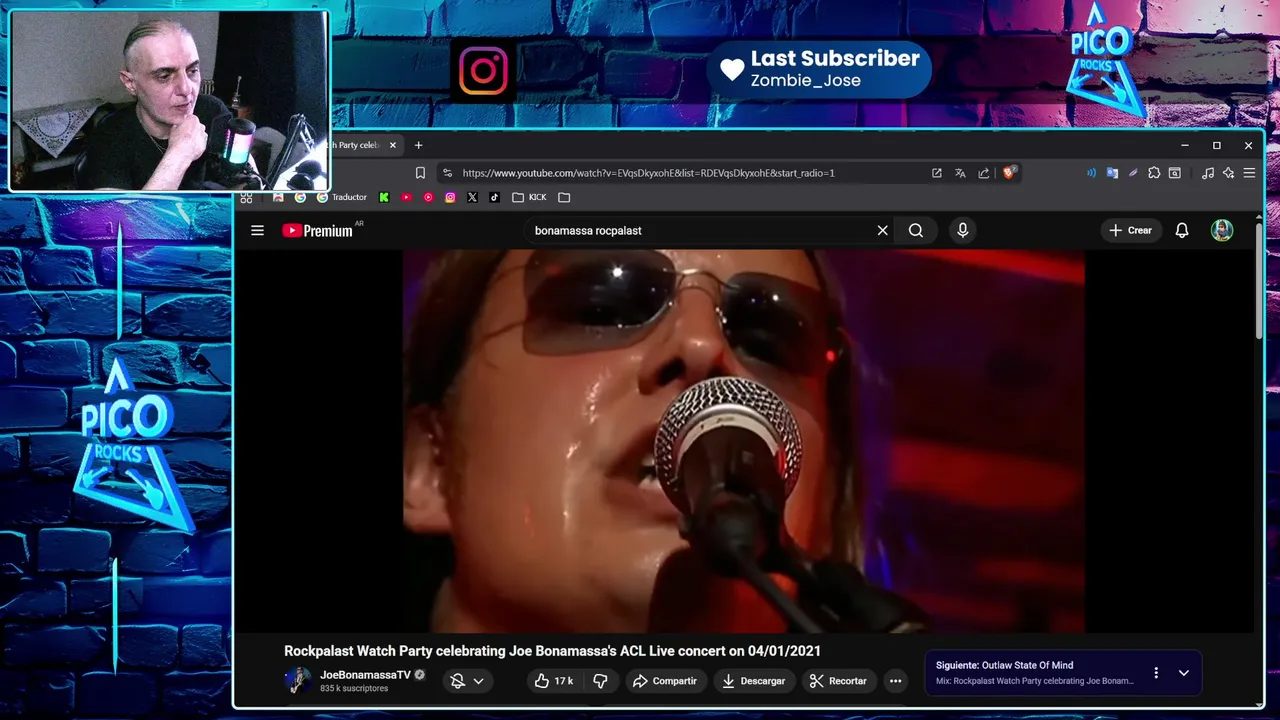Screen dimensions: 1280x720
Task: Open the Traductor bookmark
Action: click(342, 197)
